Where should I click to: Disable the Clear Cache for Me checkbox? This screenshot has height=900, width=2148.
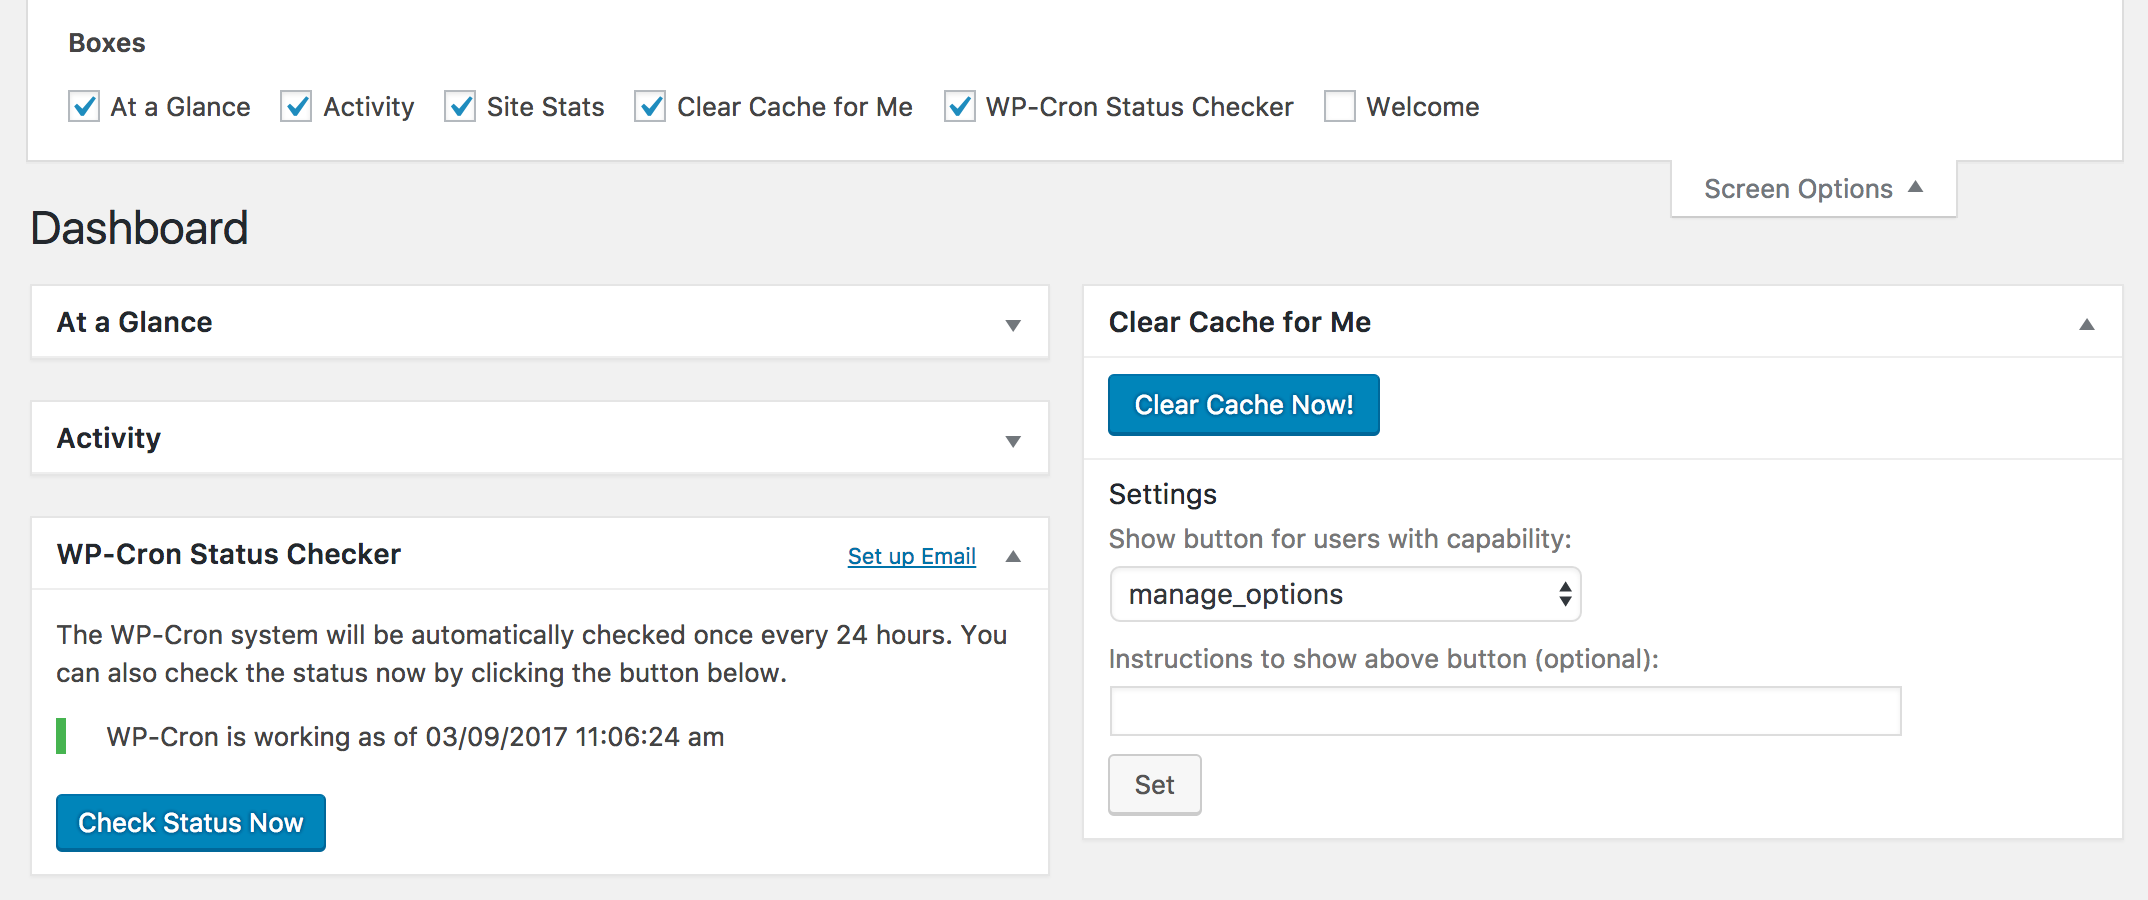650,106
